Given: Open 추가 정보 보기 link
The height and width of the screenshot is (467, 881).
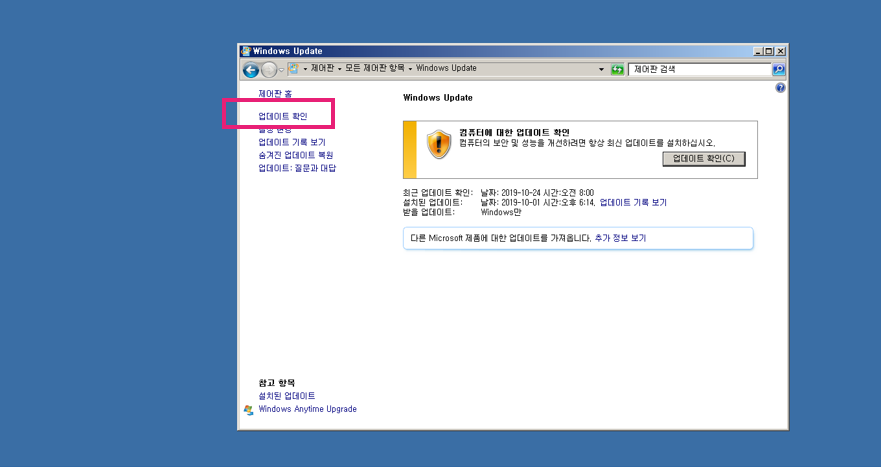Looking at the screenshot, I should 620,238.
